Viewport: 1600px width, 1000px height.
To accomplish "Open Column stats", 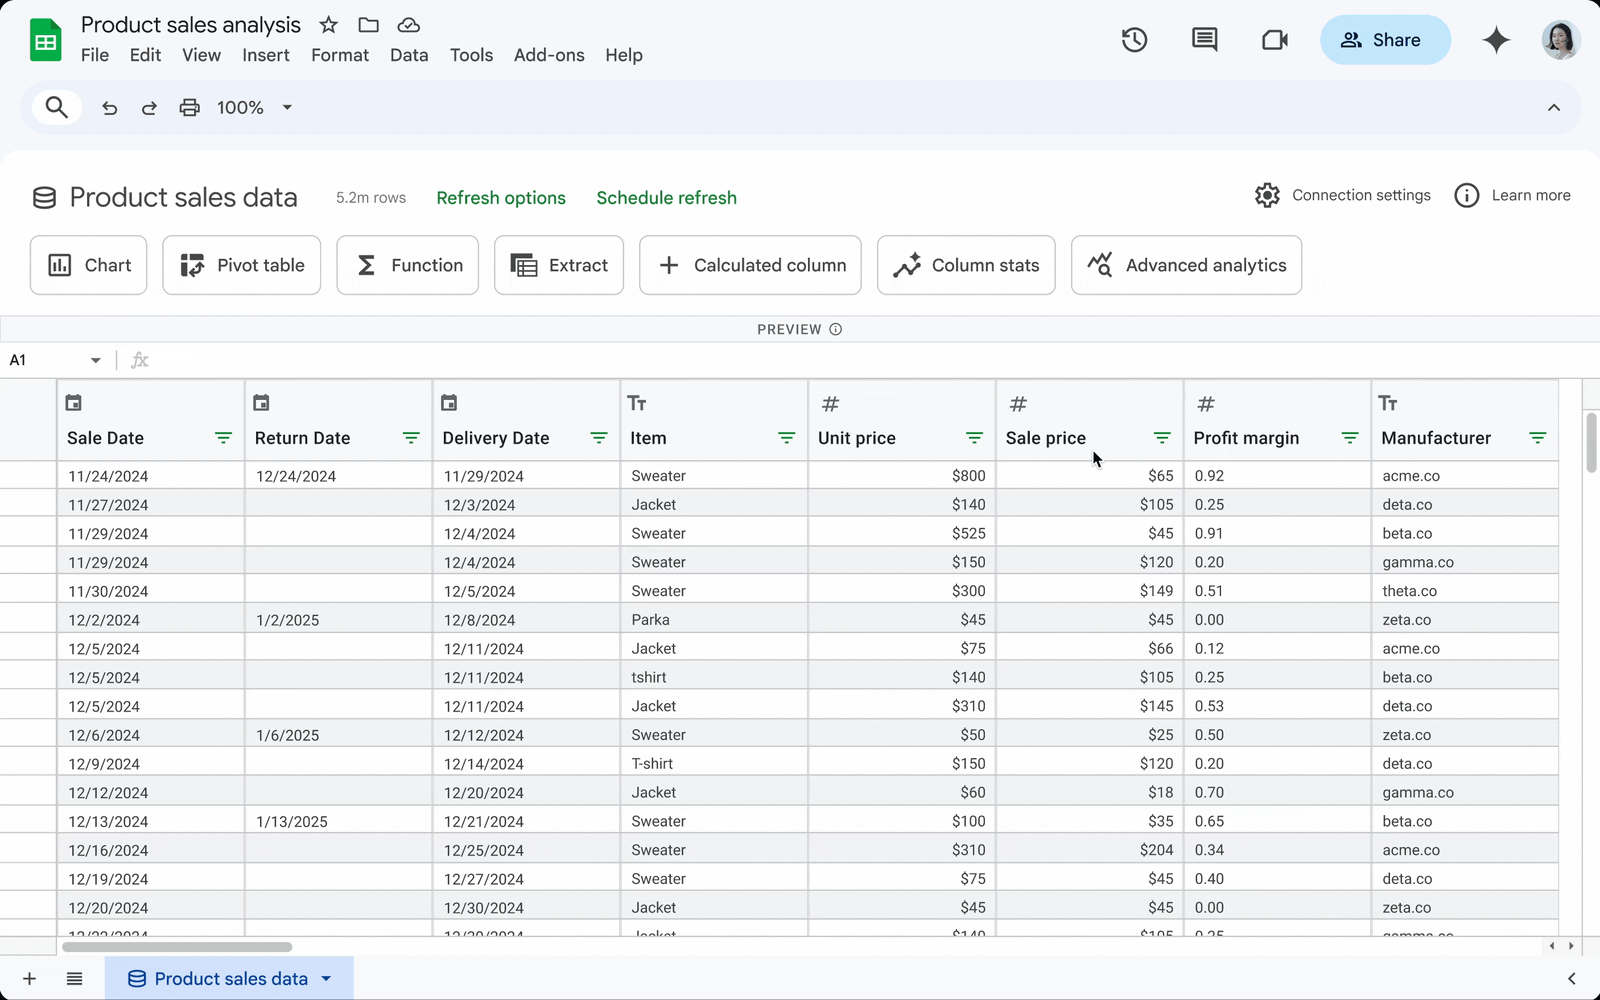I will click(x=965, y=265).
